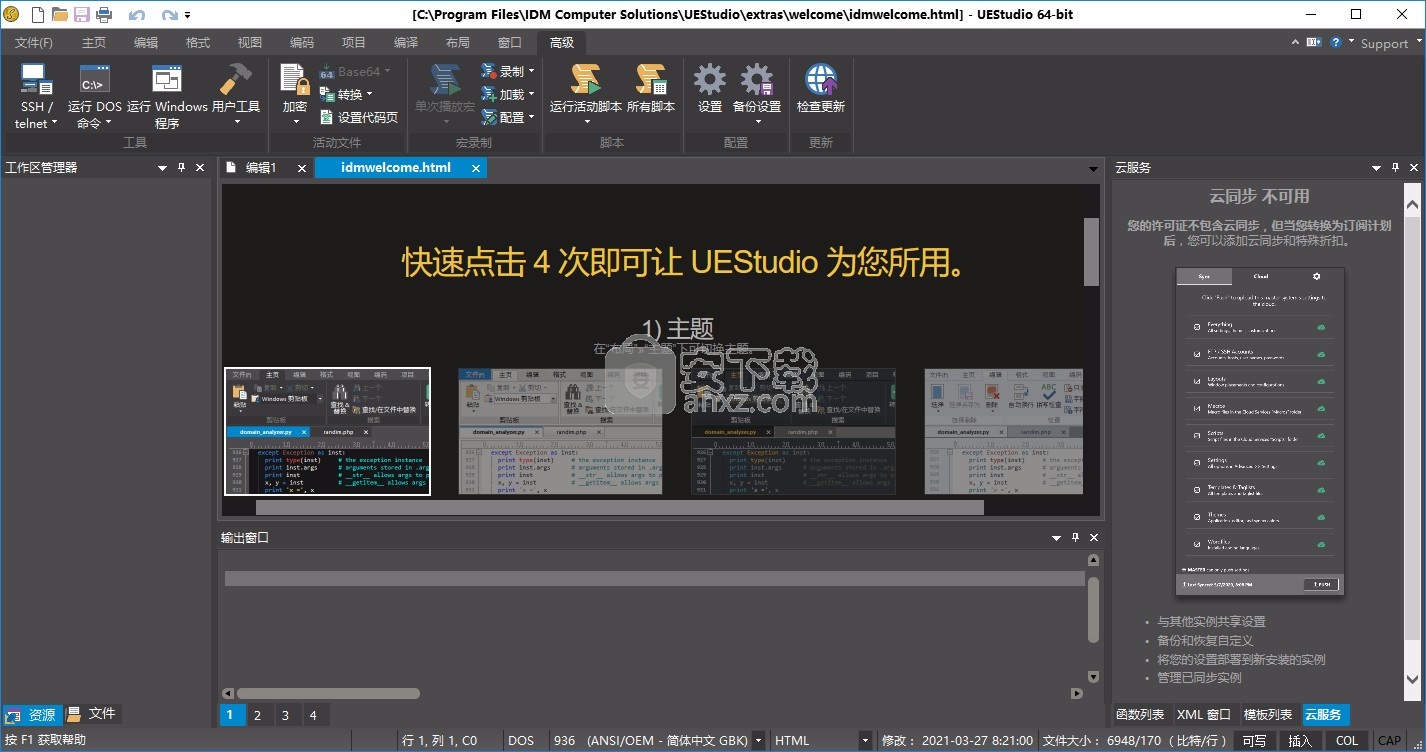Open the backup settings gear
This screenshot has height=752, width=1426.
tap(757, 95)
